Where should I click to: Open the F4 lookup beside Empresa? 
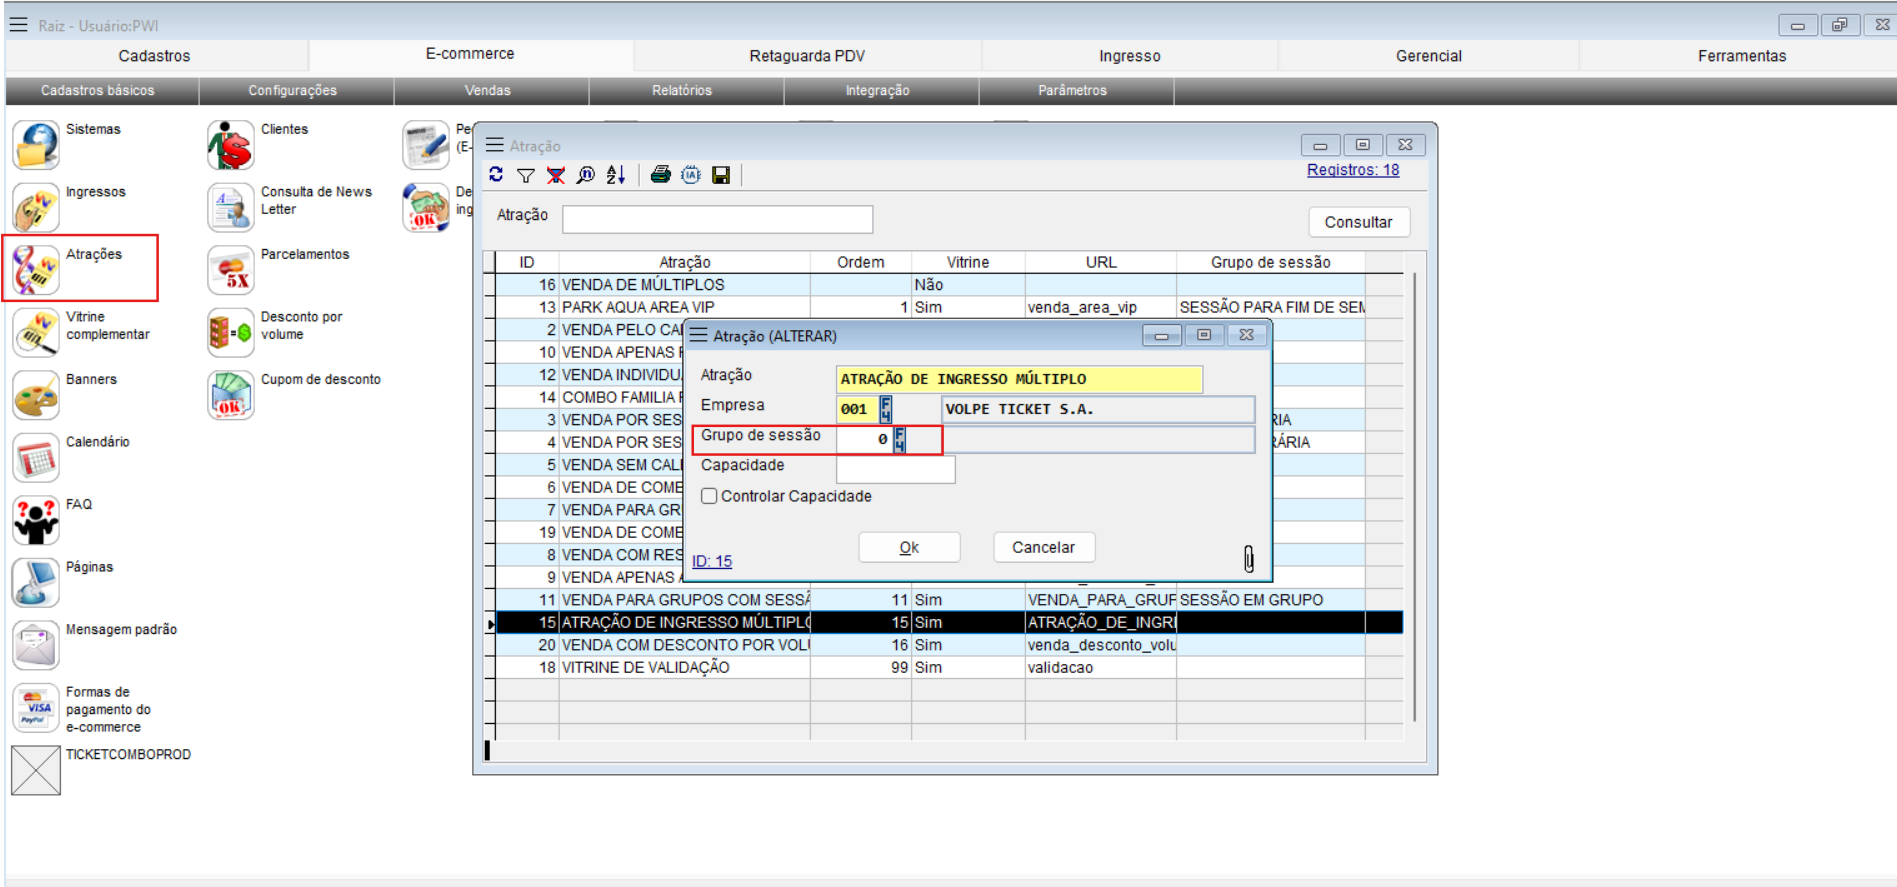click(x=885, y=409)
